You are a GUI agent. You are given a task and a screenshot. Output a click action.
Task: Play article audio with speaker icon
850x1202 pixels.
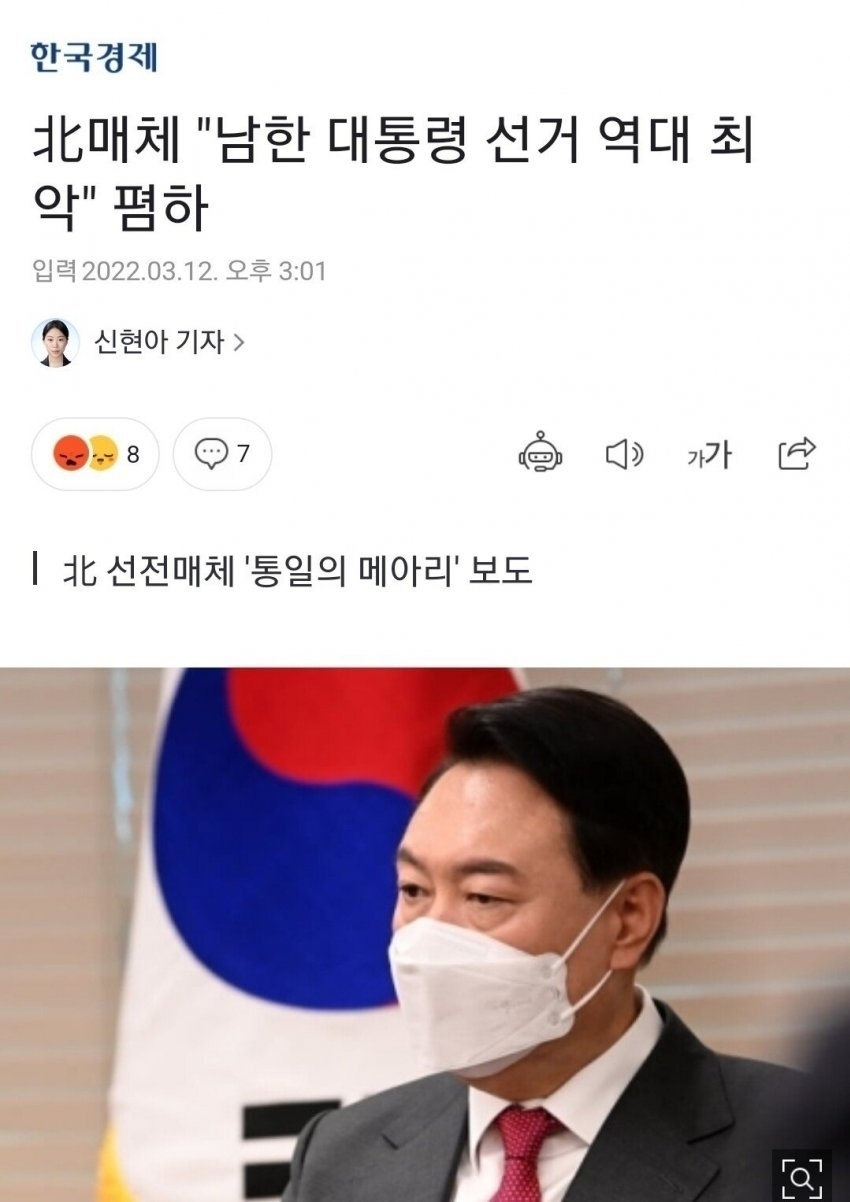pos(625,455)
